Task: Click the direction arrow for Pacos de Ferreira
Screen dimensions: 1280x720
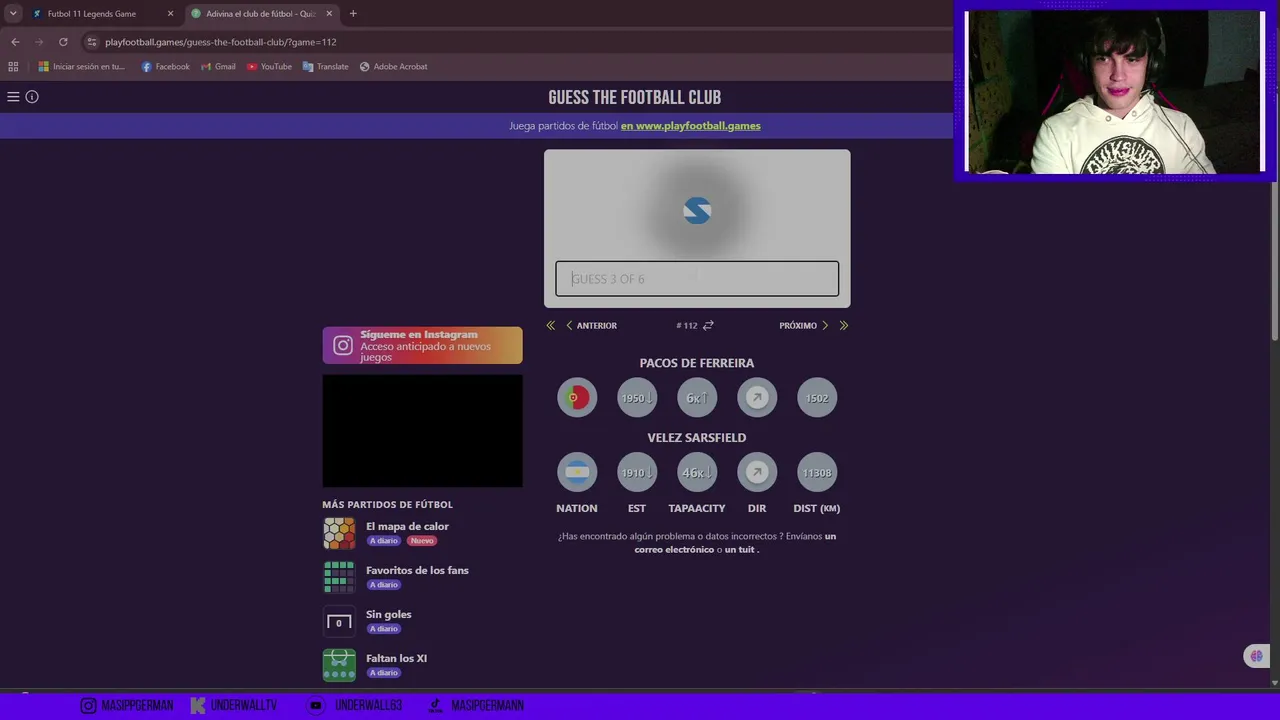Action: point(757,398)
